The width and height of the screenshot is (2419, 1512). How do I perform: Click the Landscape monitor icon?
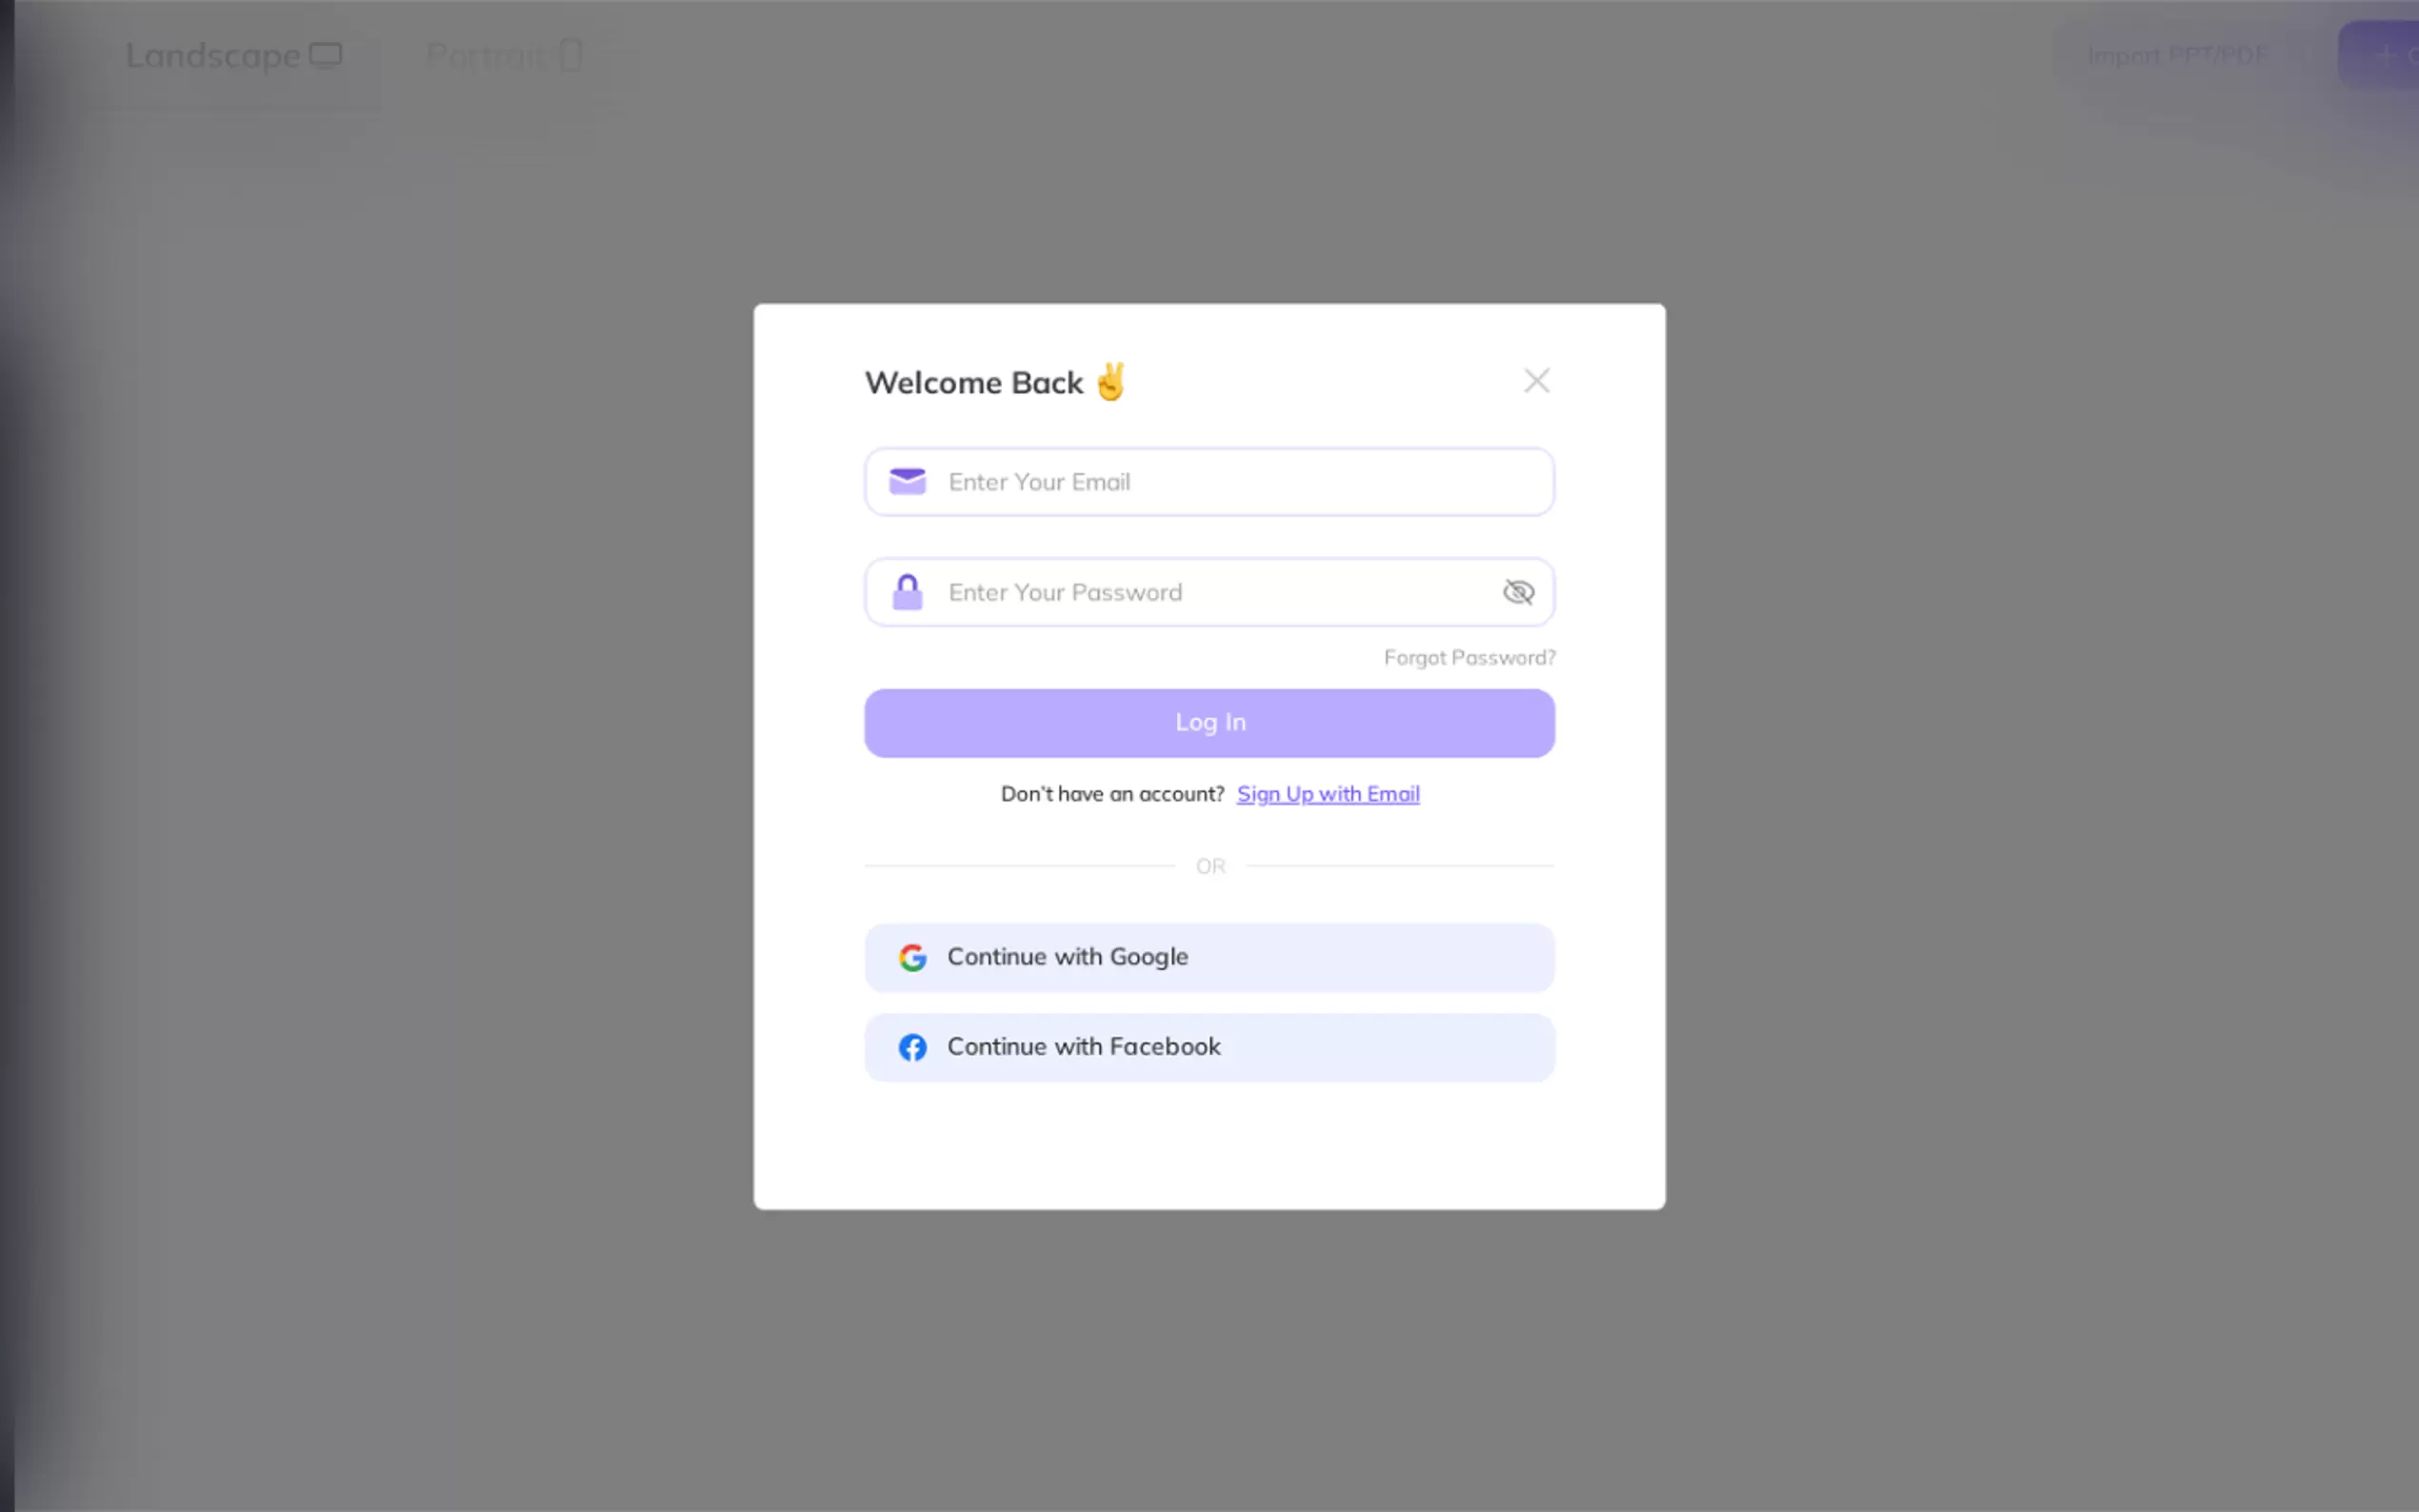click(325, 55)
